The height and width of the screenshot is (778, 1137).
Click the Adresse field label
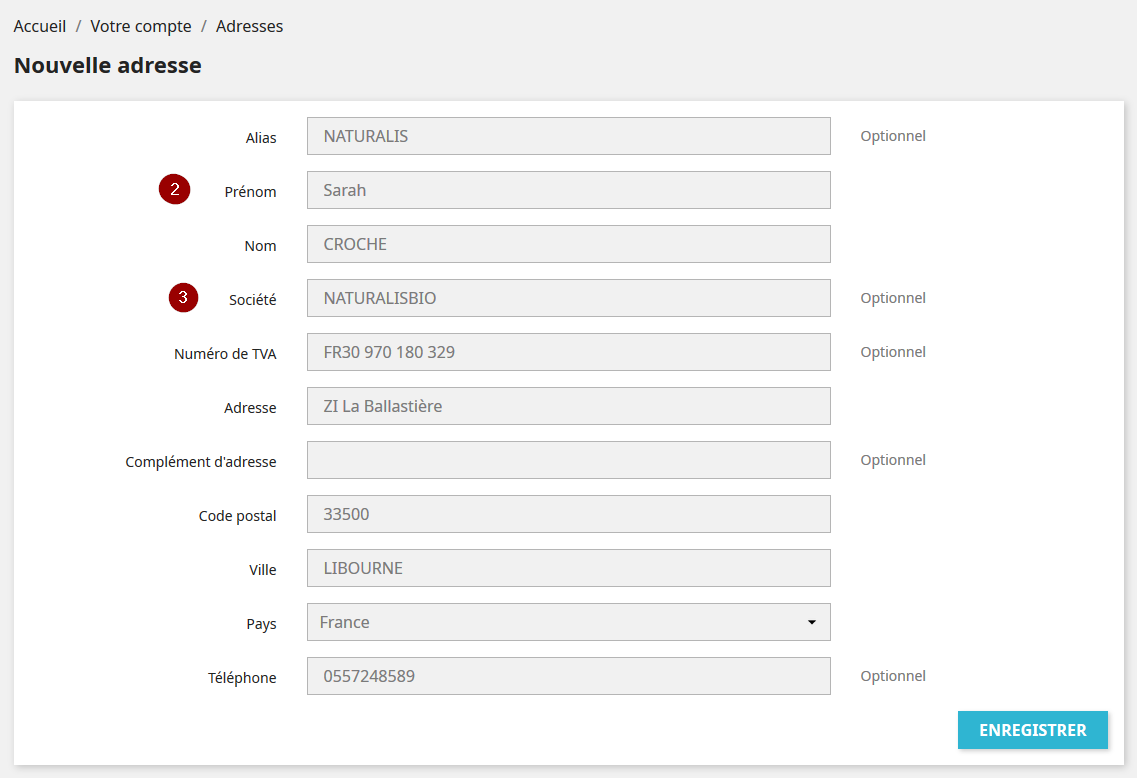point(250,408)
